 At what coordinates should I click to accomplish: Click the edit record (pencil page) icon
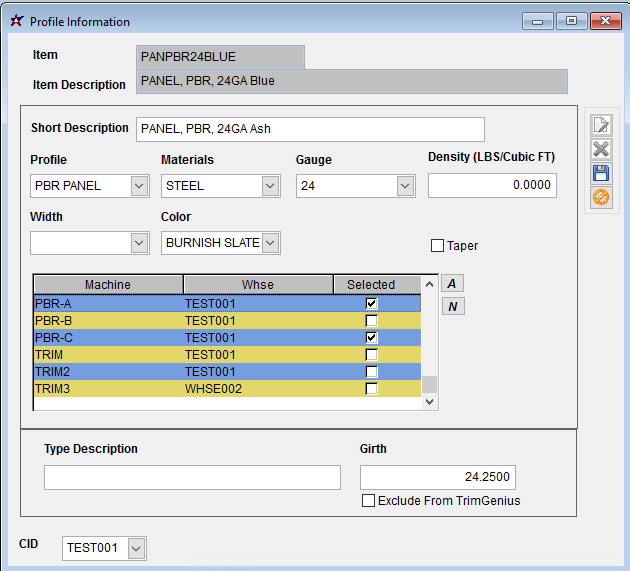coord(601,125)
